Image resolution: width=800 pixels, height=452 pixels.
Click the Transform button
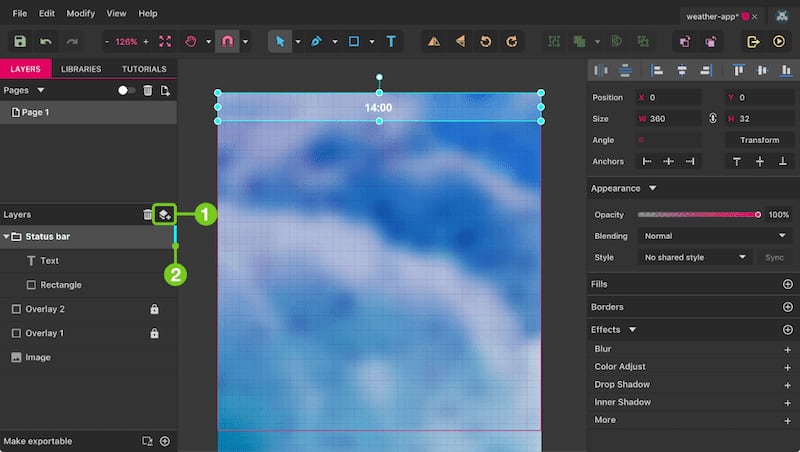pyautogui.click(x=759, y=140)
